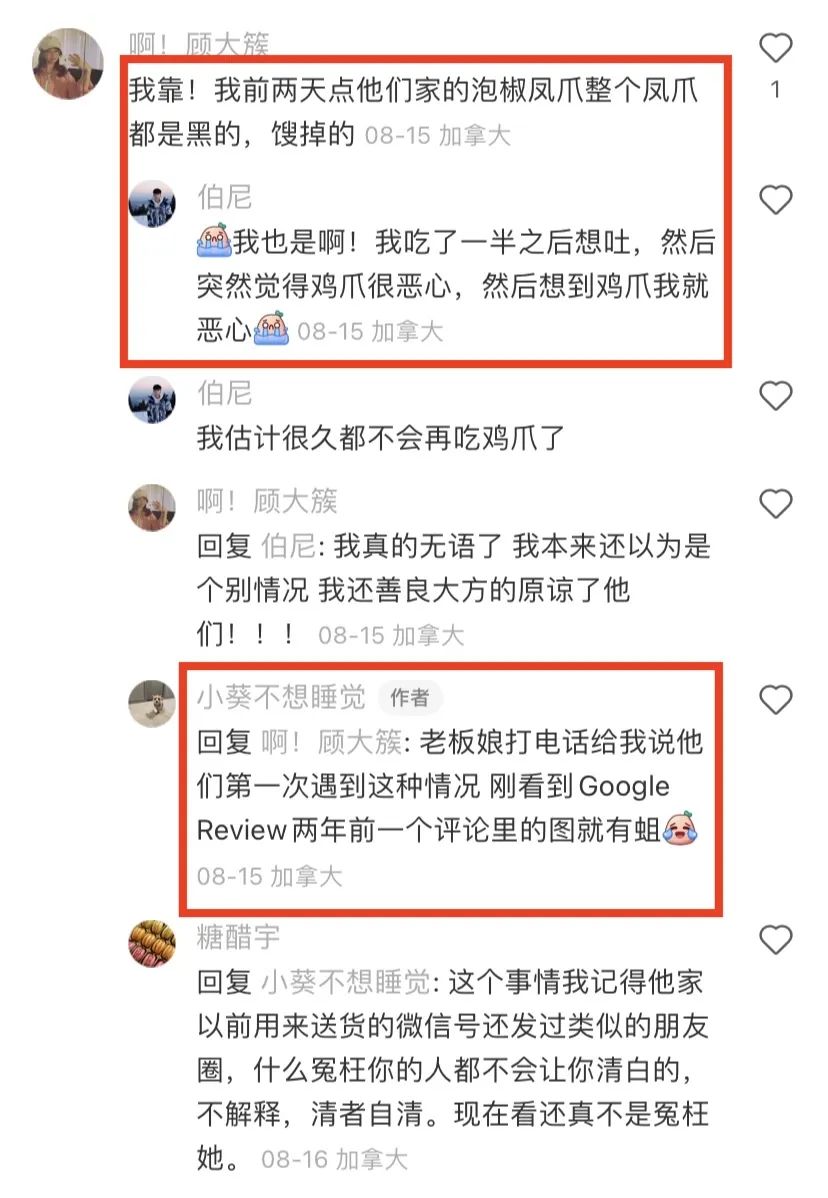Open 糖醋宇's macaron avatar
The width and height of the screenshot is (828, 1198).
point(152,943)
